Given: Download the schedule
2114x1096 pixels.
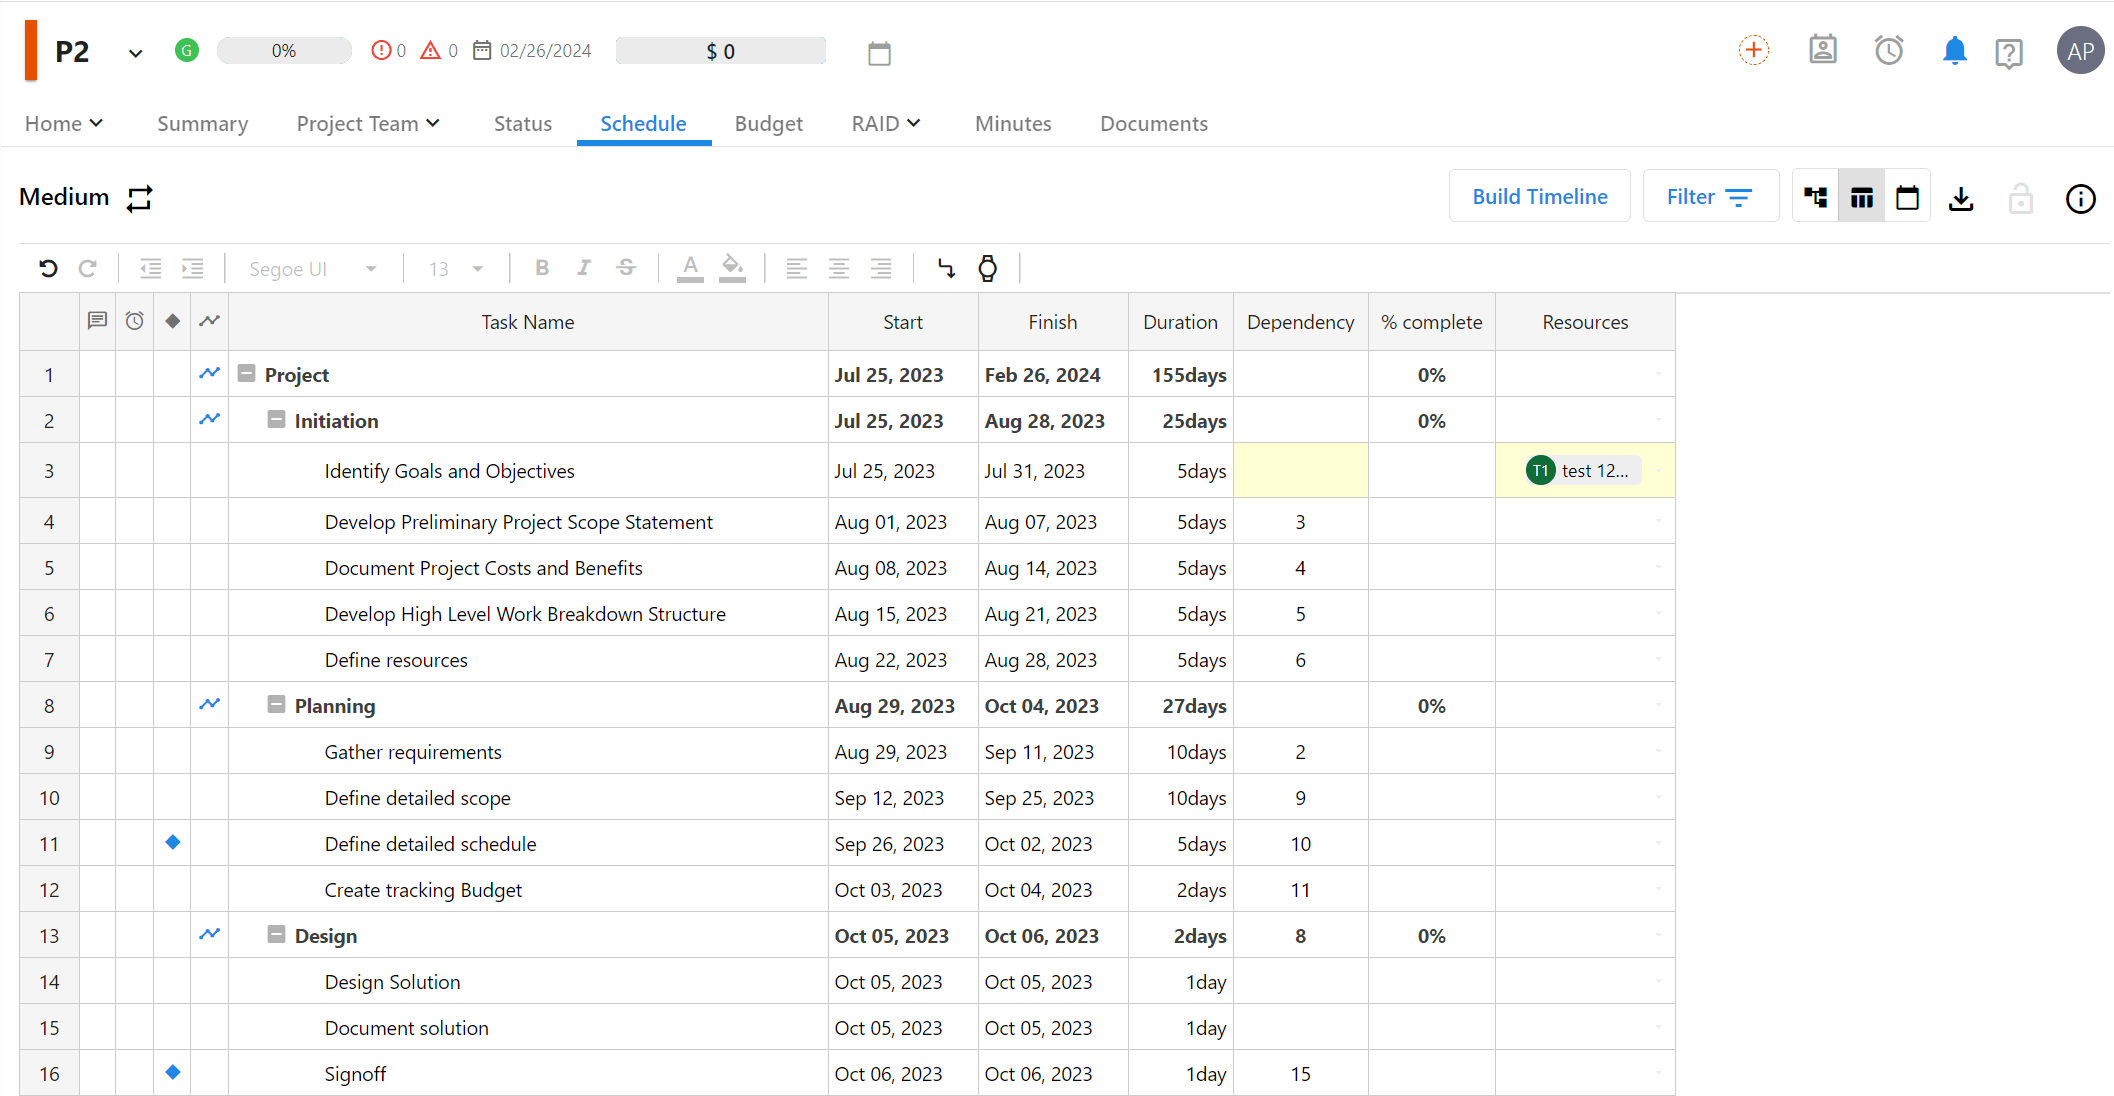Looking at the screenshot, I should [1961, 198].
